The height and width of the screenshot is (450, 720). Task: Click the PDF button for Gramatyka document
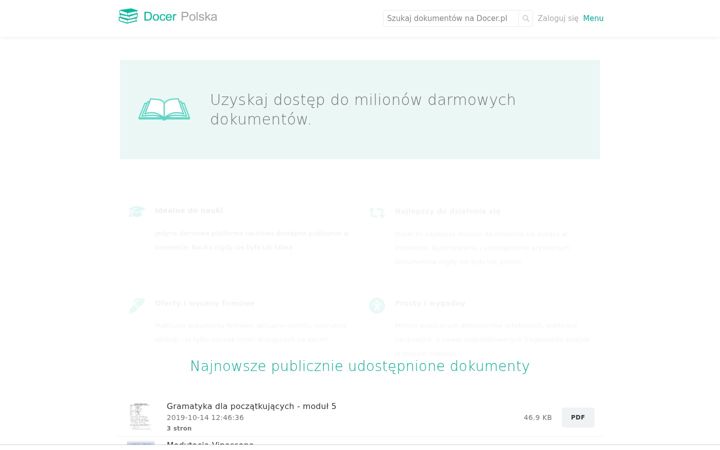point(578,417)
